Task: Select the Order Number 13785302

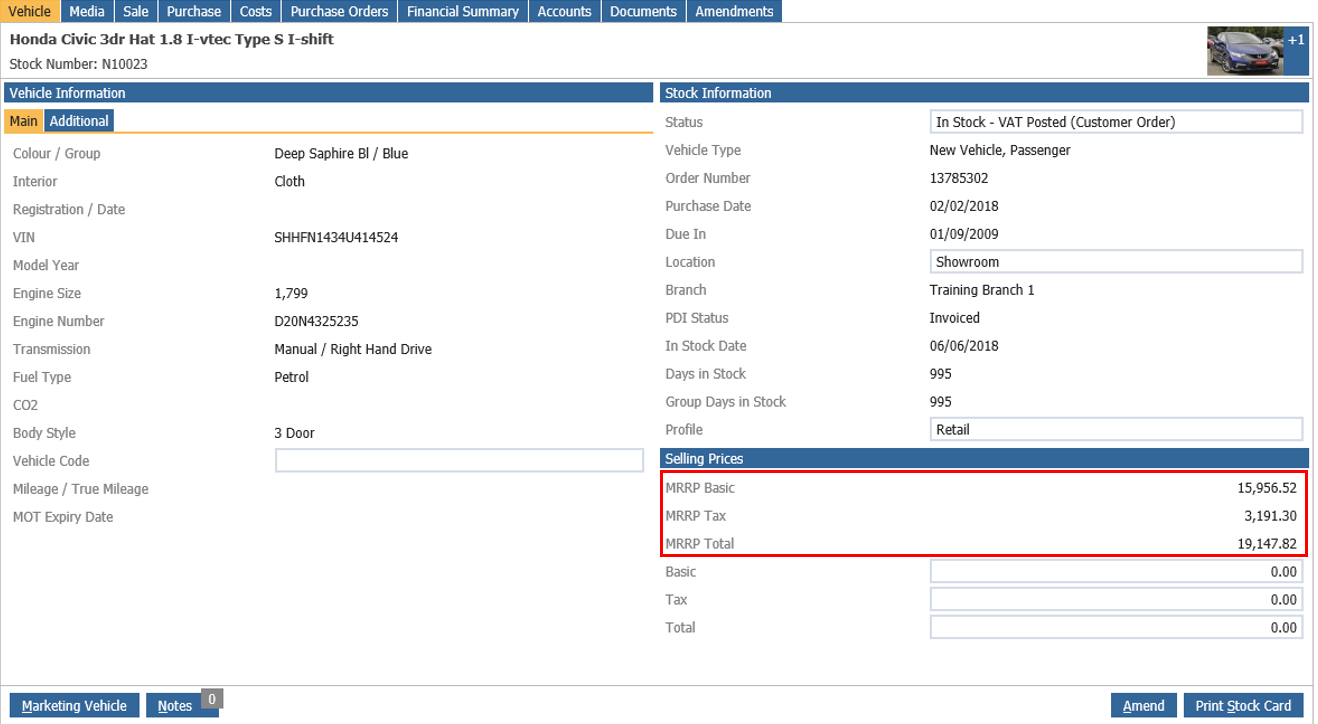Action: [x=959, y=178]
